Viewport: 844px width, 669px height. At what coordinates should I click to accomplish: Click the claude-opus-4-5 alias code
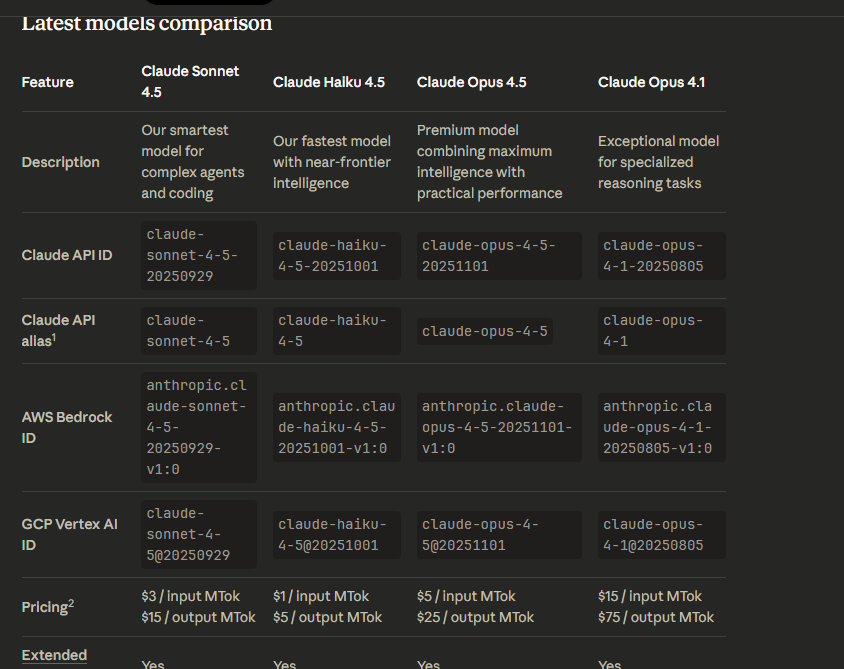pyautogui.click(x=485, y=331)
